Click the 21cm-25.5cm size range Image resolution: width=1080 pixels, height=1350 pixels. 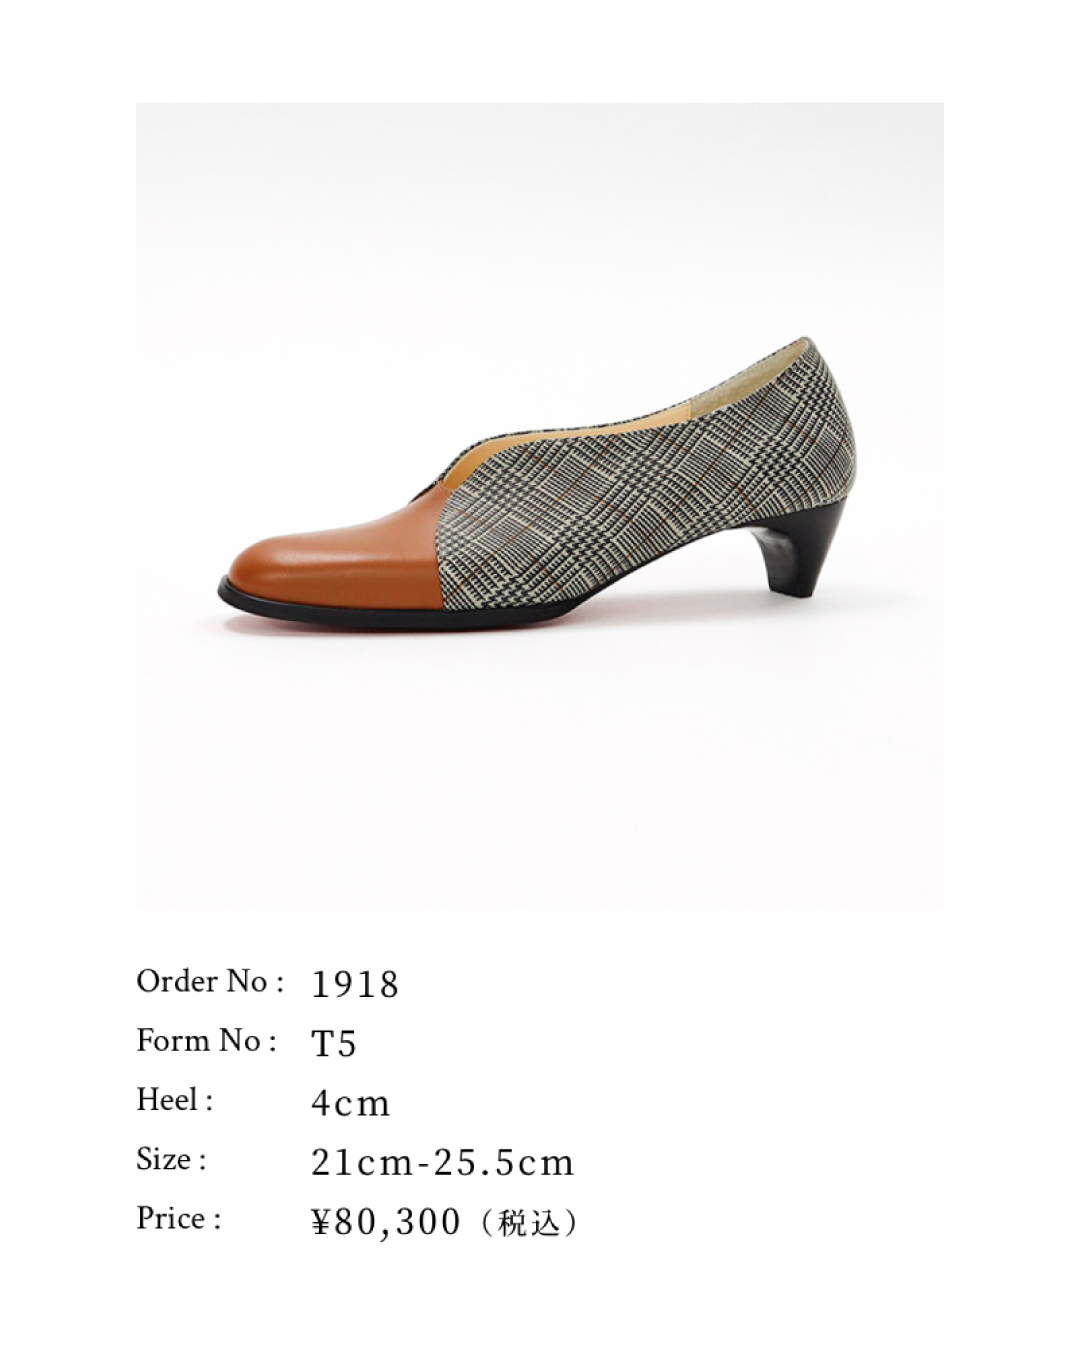pos(443,1163)
